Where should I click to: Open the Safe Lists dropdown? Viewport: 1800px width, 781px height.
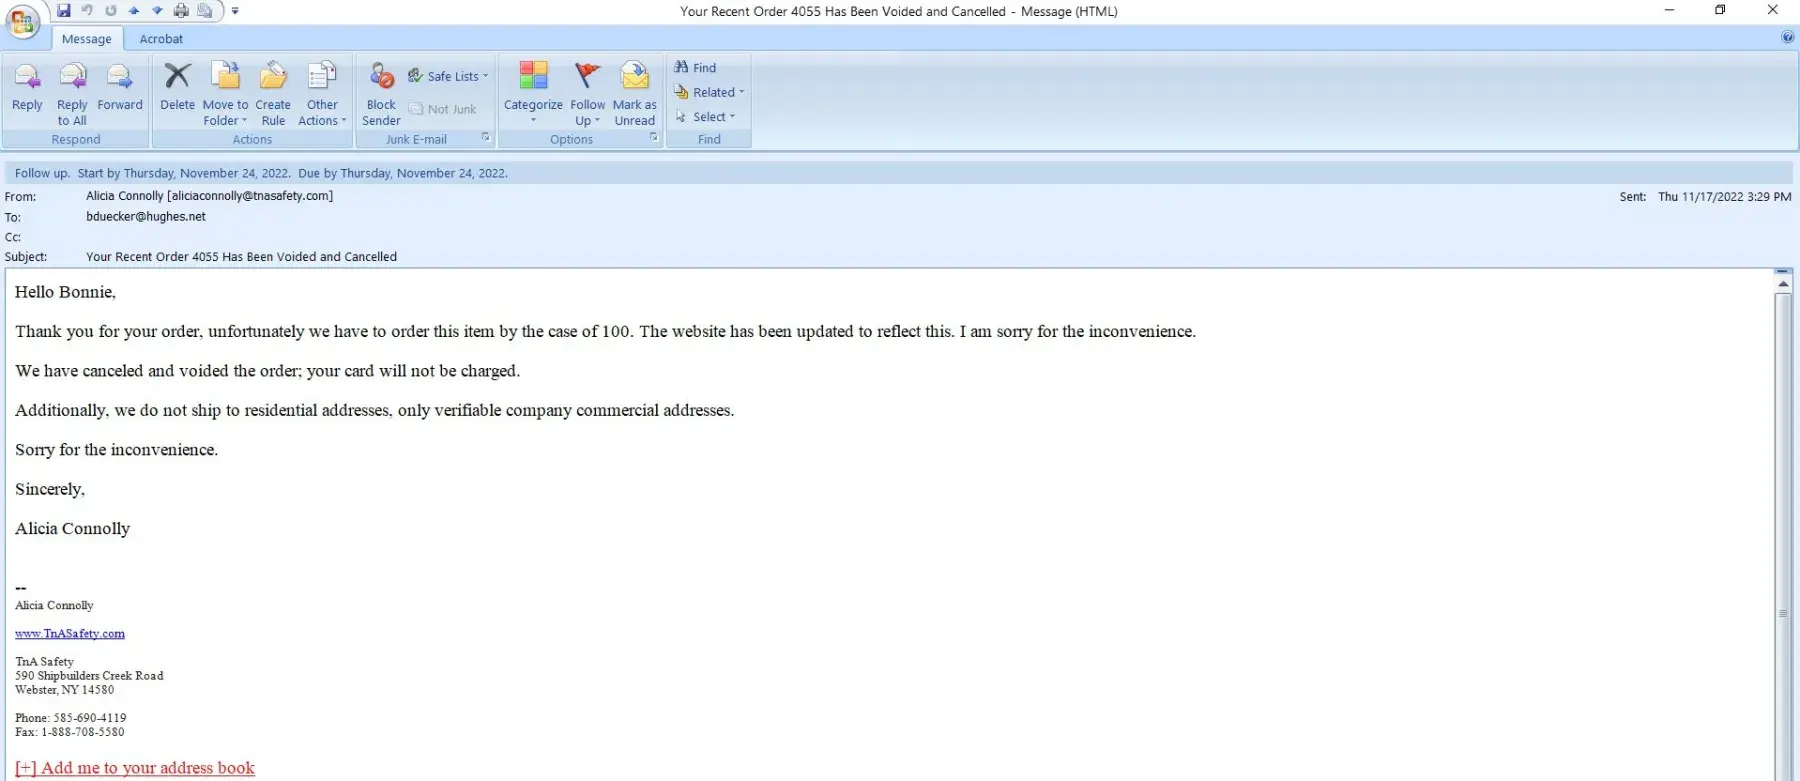point(449,76)
